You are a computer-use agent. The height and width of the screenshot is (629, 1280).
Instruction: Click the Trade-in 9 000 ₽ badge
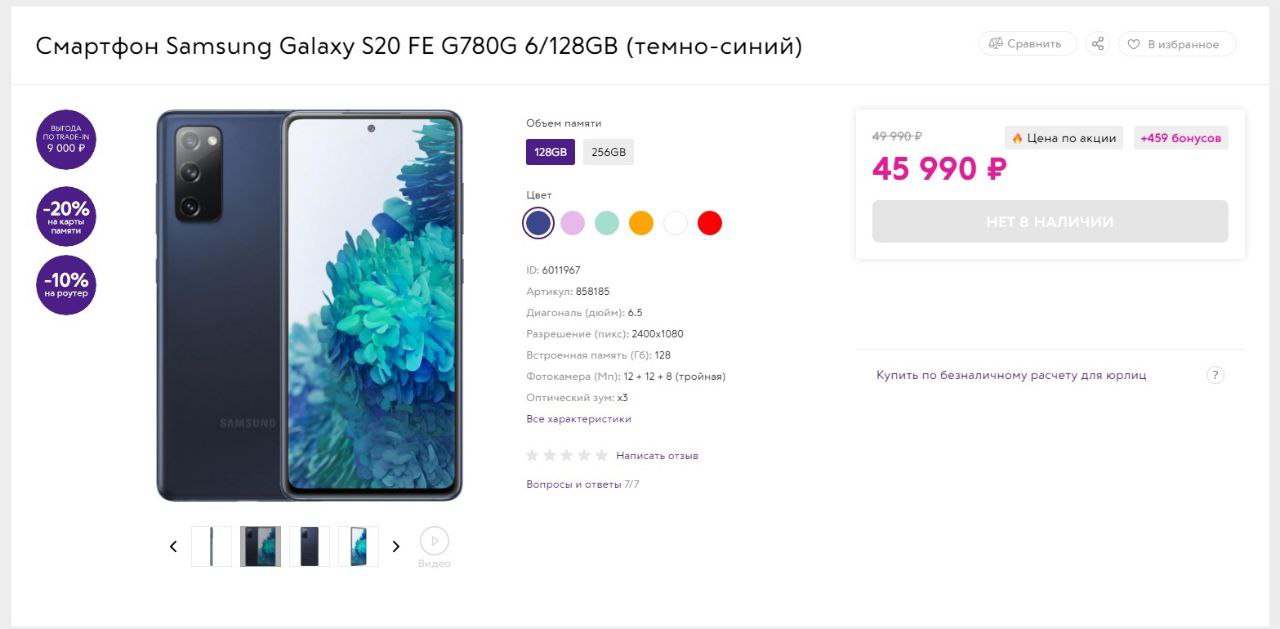66,139
